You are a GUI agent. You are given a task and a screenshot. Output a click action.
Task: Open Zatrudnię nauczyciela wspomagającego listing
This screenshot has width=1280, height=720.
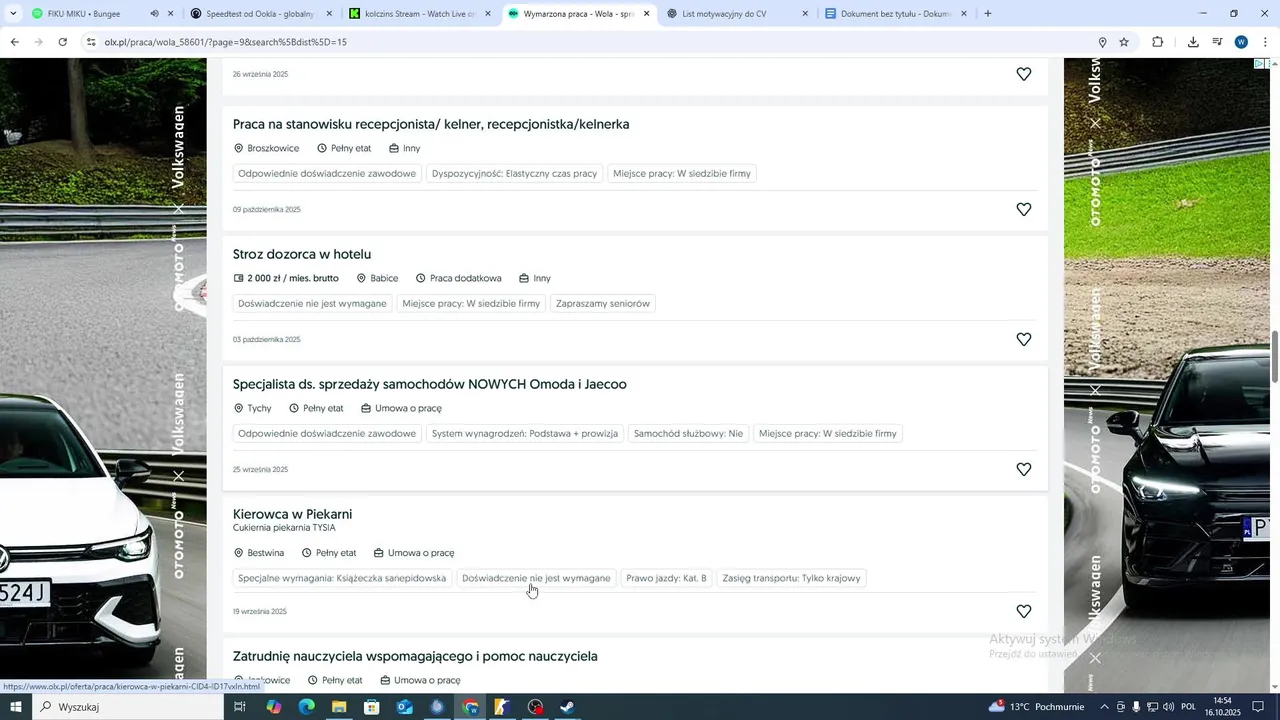(415, 656)
